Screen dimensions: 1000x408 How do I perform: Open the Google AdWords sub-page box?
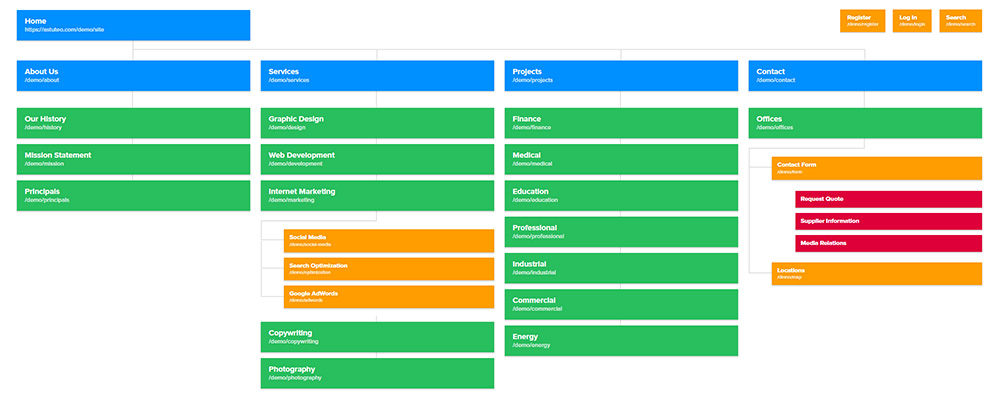click(389, 297)
